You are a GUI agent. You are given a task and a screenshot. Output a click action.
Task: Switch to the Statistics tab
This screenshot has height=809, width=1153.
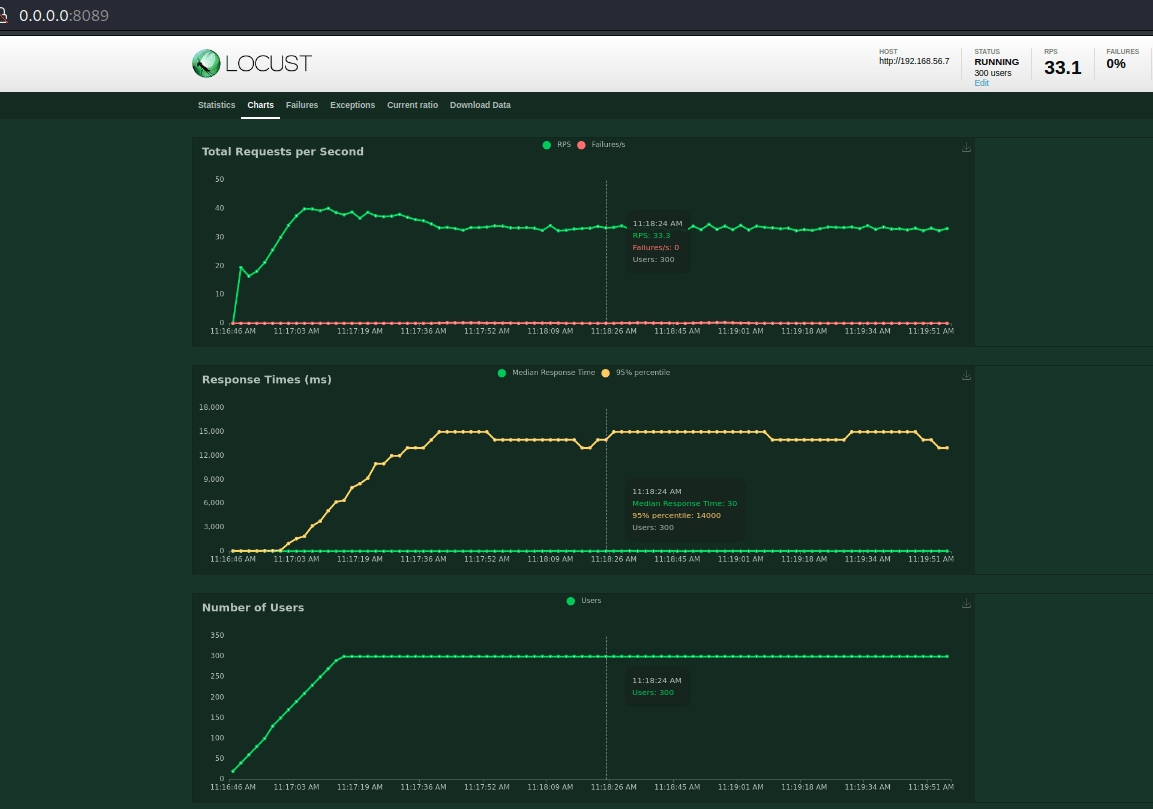coord(216,105)
